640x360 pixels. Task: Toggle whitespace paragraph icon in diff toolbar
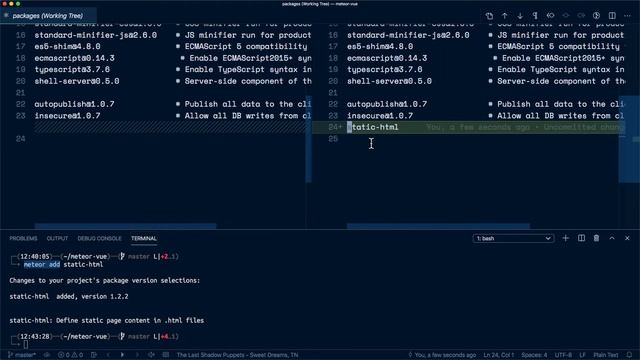point(535,16)
